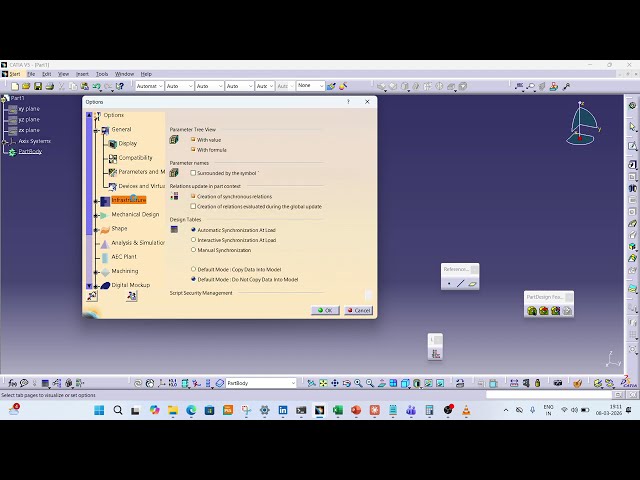Click the OK button in Options dialog

[x=325, y=310]
